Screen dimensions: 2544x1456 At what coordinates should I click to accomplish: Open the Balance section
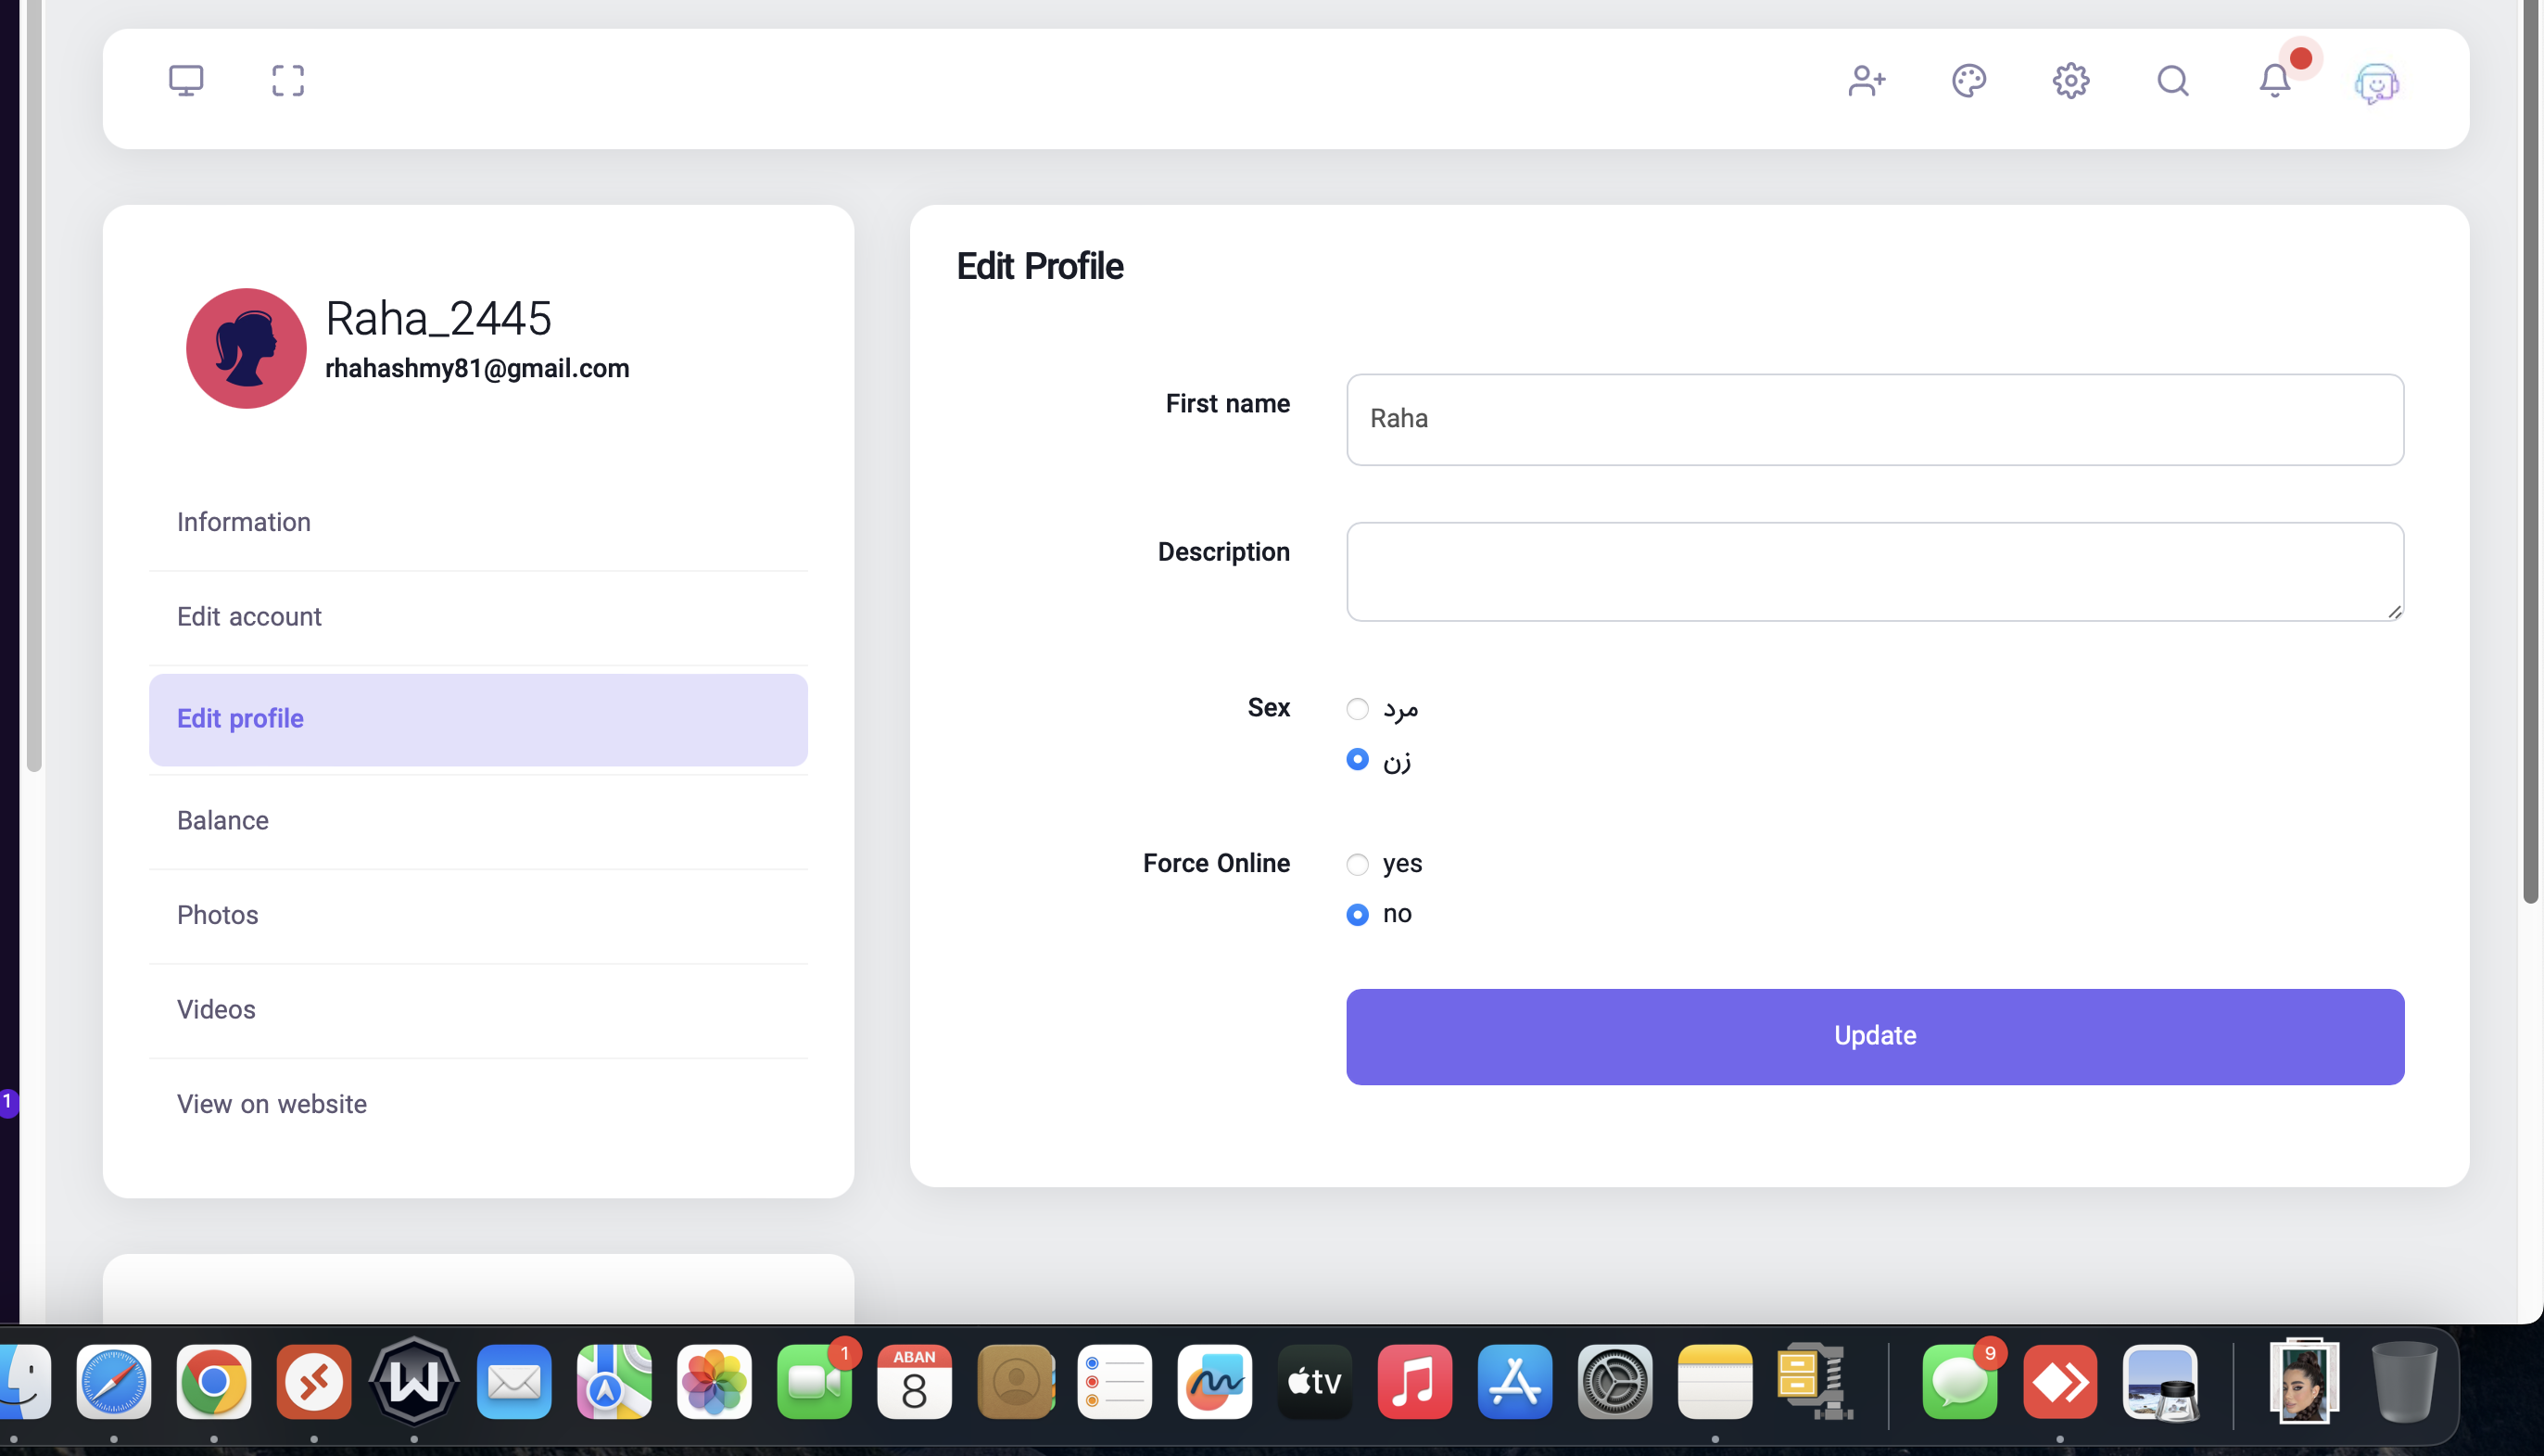click(x=223, y=821)
